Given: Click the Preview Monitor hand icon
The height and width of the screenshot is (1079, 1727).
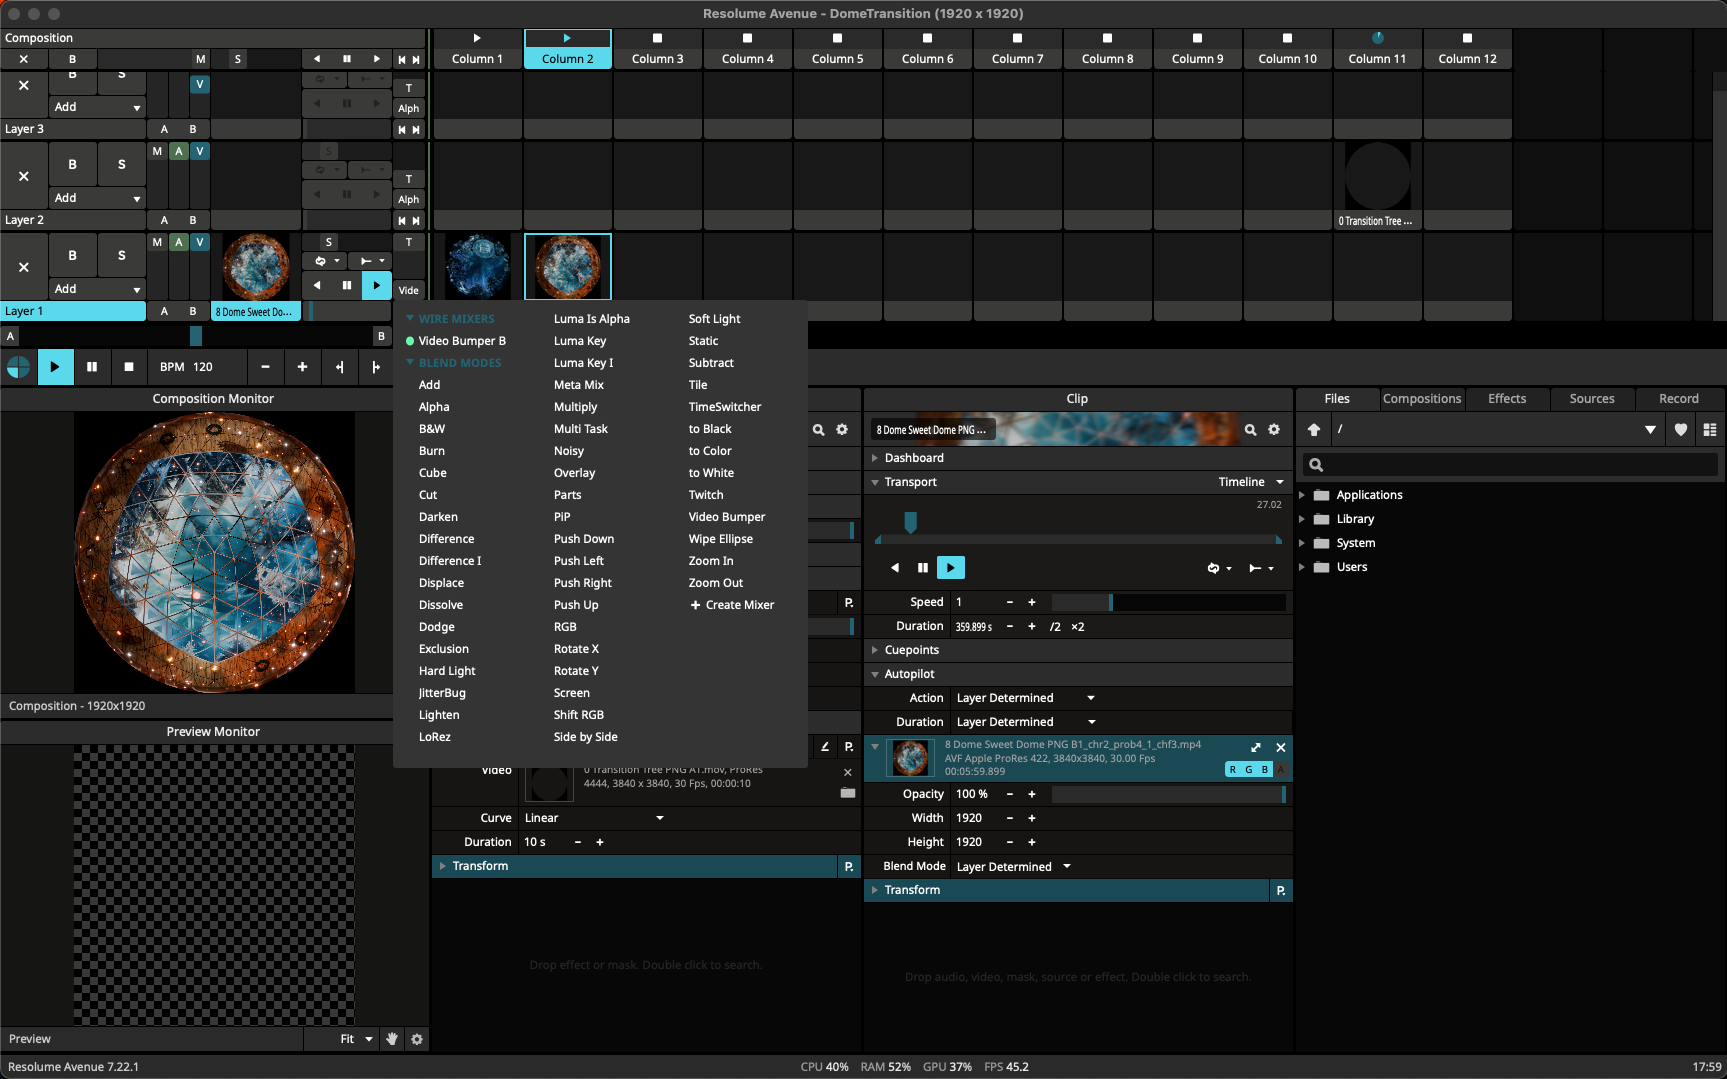Looking at the screenshot, I should 392,1039.
